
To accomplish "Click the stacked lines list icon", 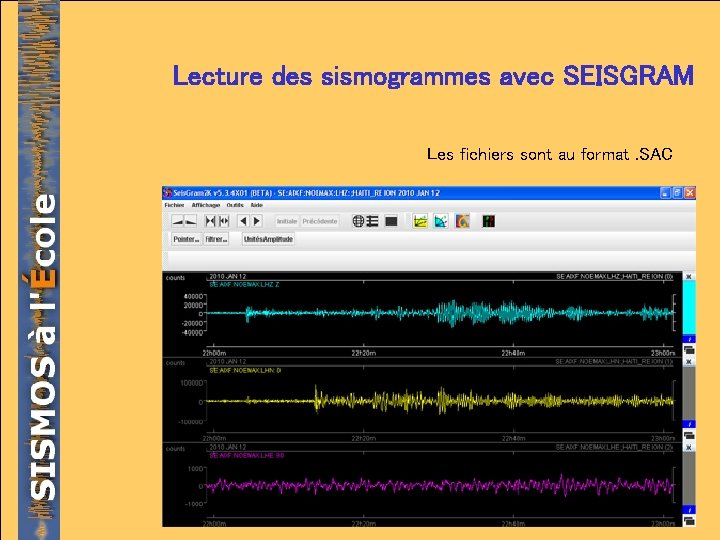I will (372, 221).
